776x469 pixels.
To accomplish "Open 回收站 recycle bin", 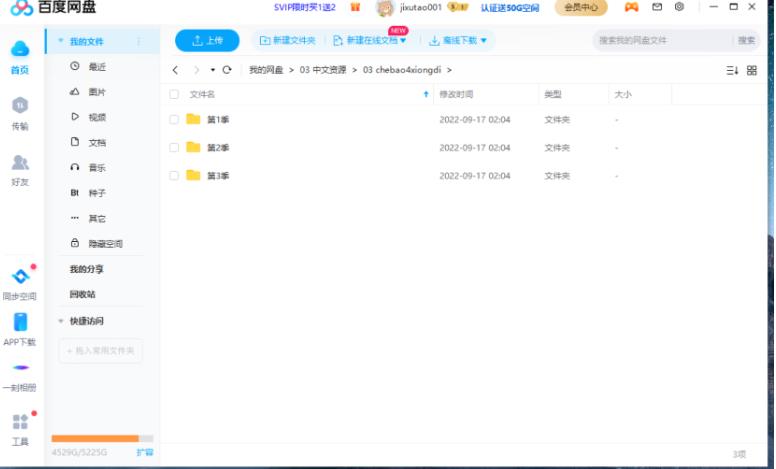I will coord(83,294).
